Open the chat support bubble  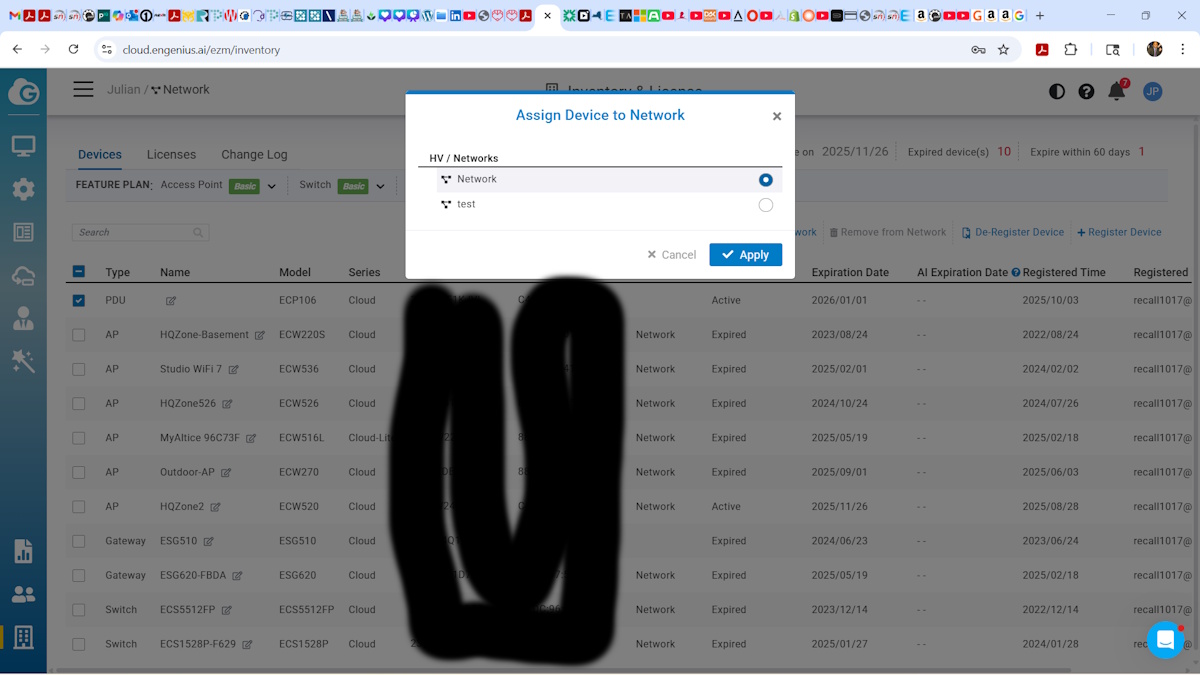tap(1165, 639)
